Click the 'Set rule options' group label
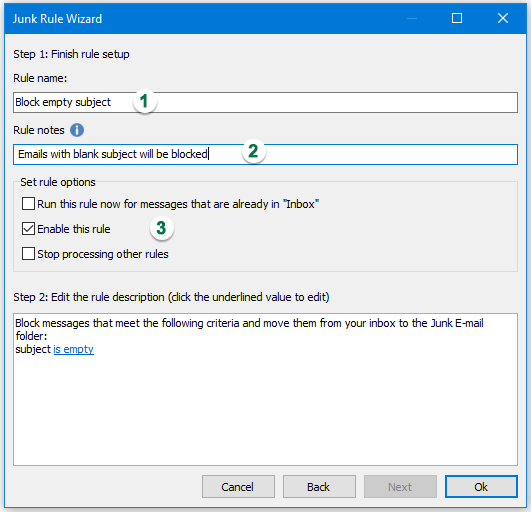The height and width of the screenshot is (512, 531). click(x=58, y=182)
